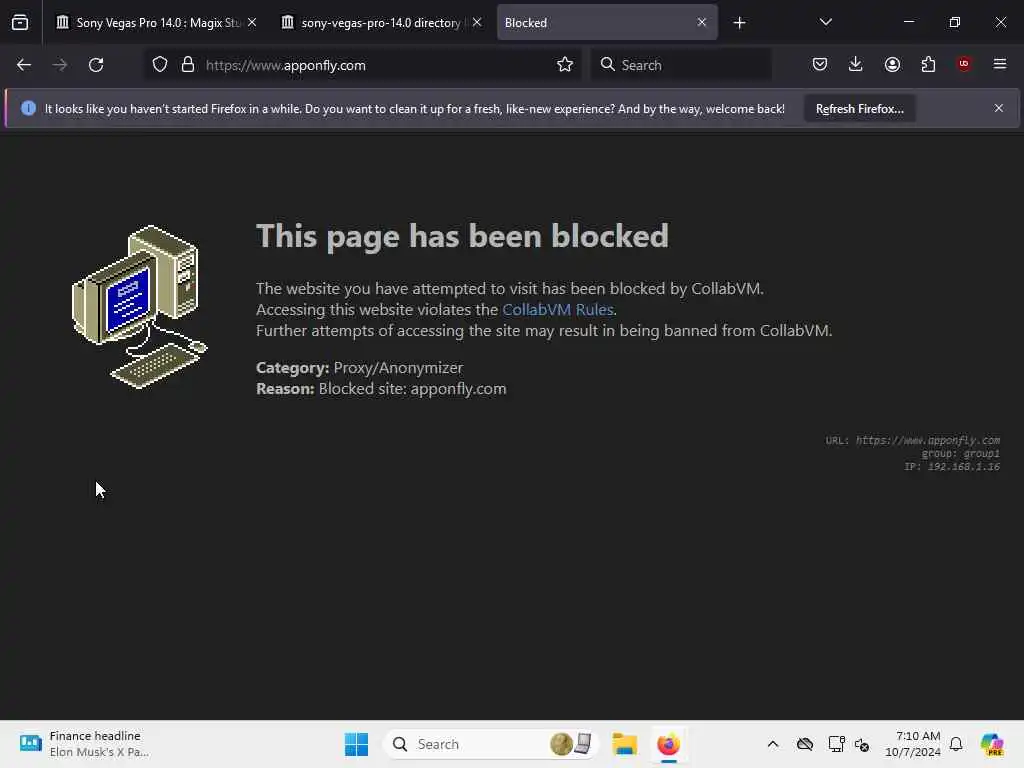Screen dimensions: 1024x768
Task: Open tracking protection shield icon
Action: [160, 65]
